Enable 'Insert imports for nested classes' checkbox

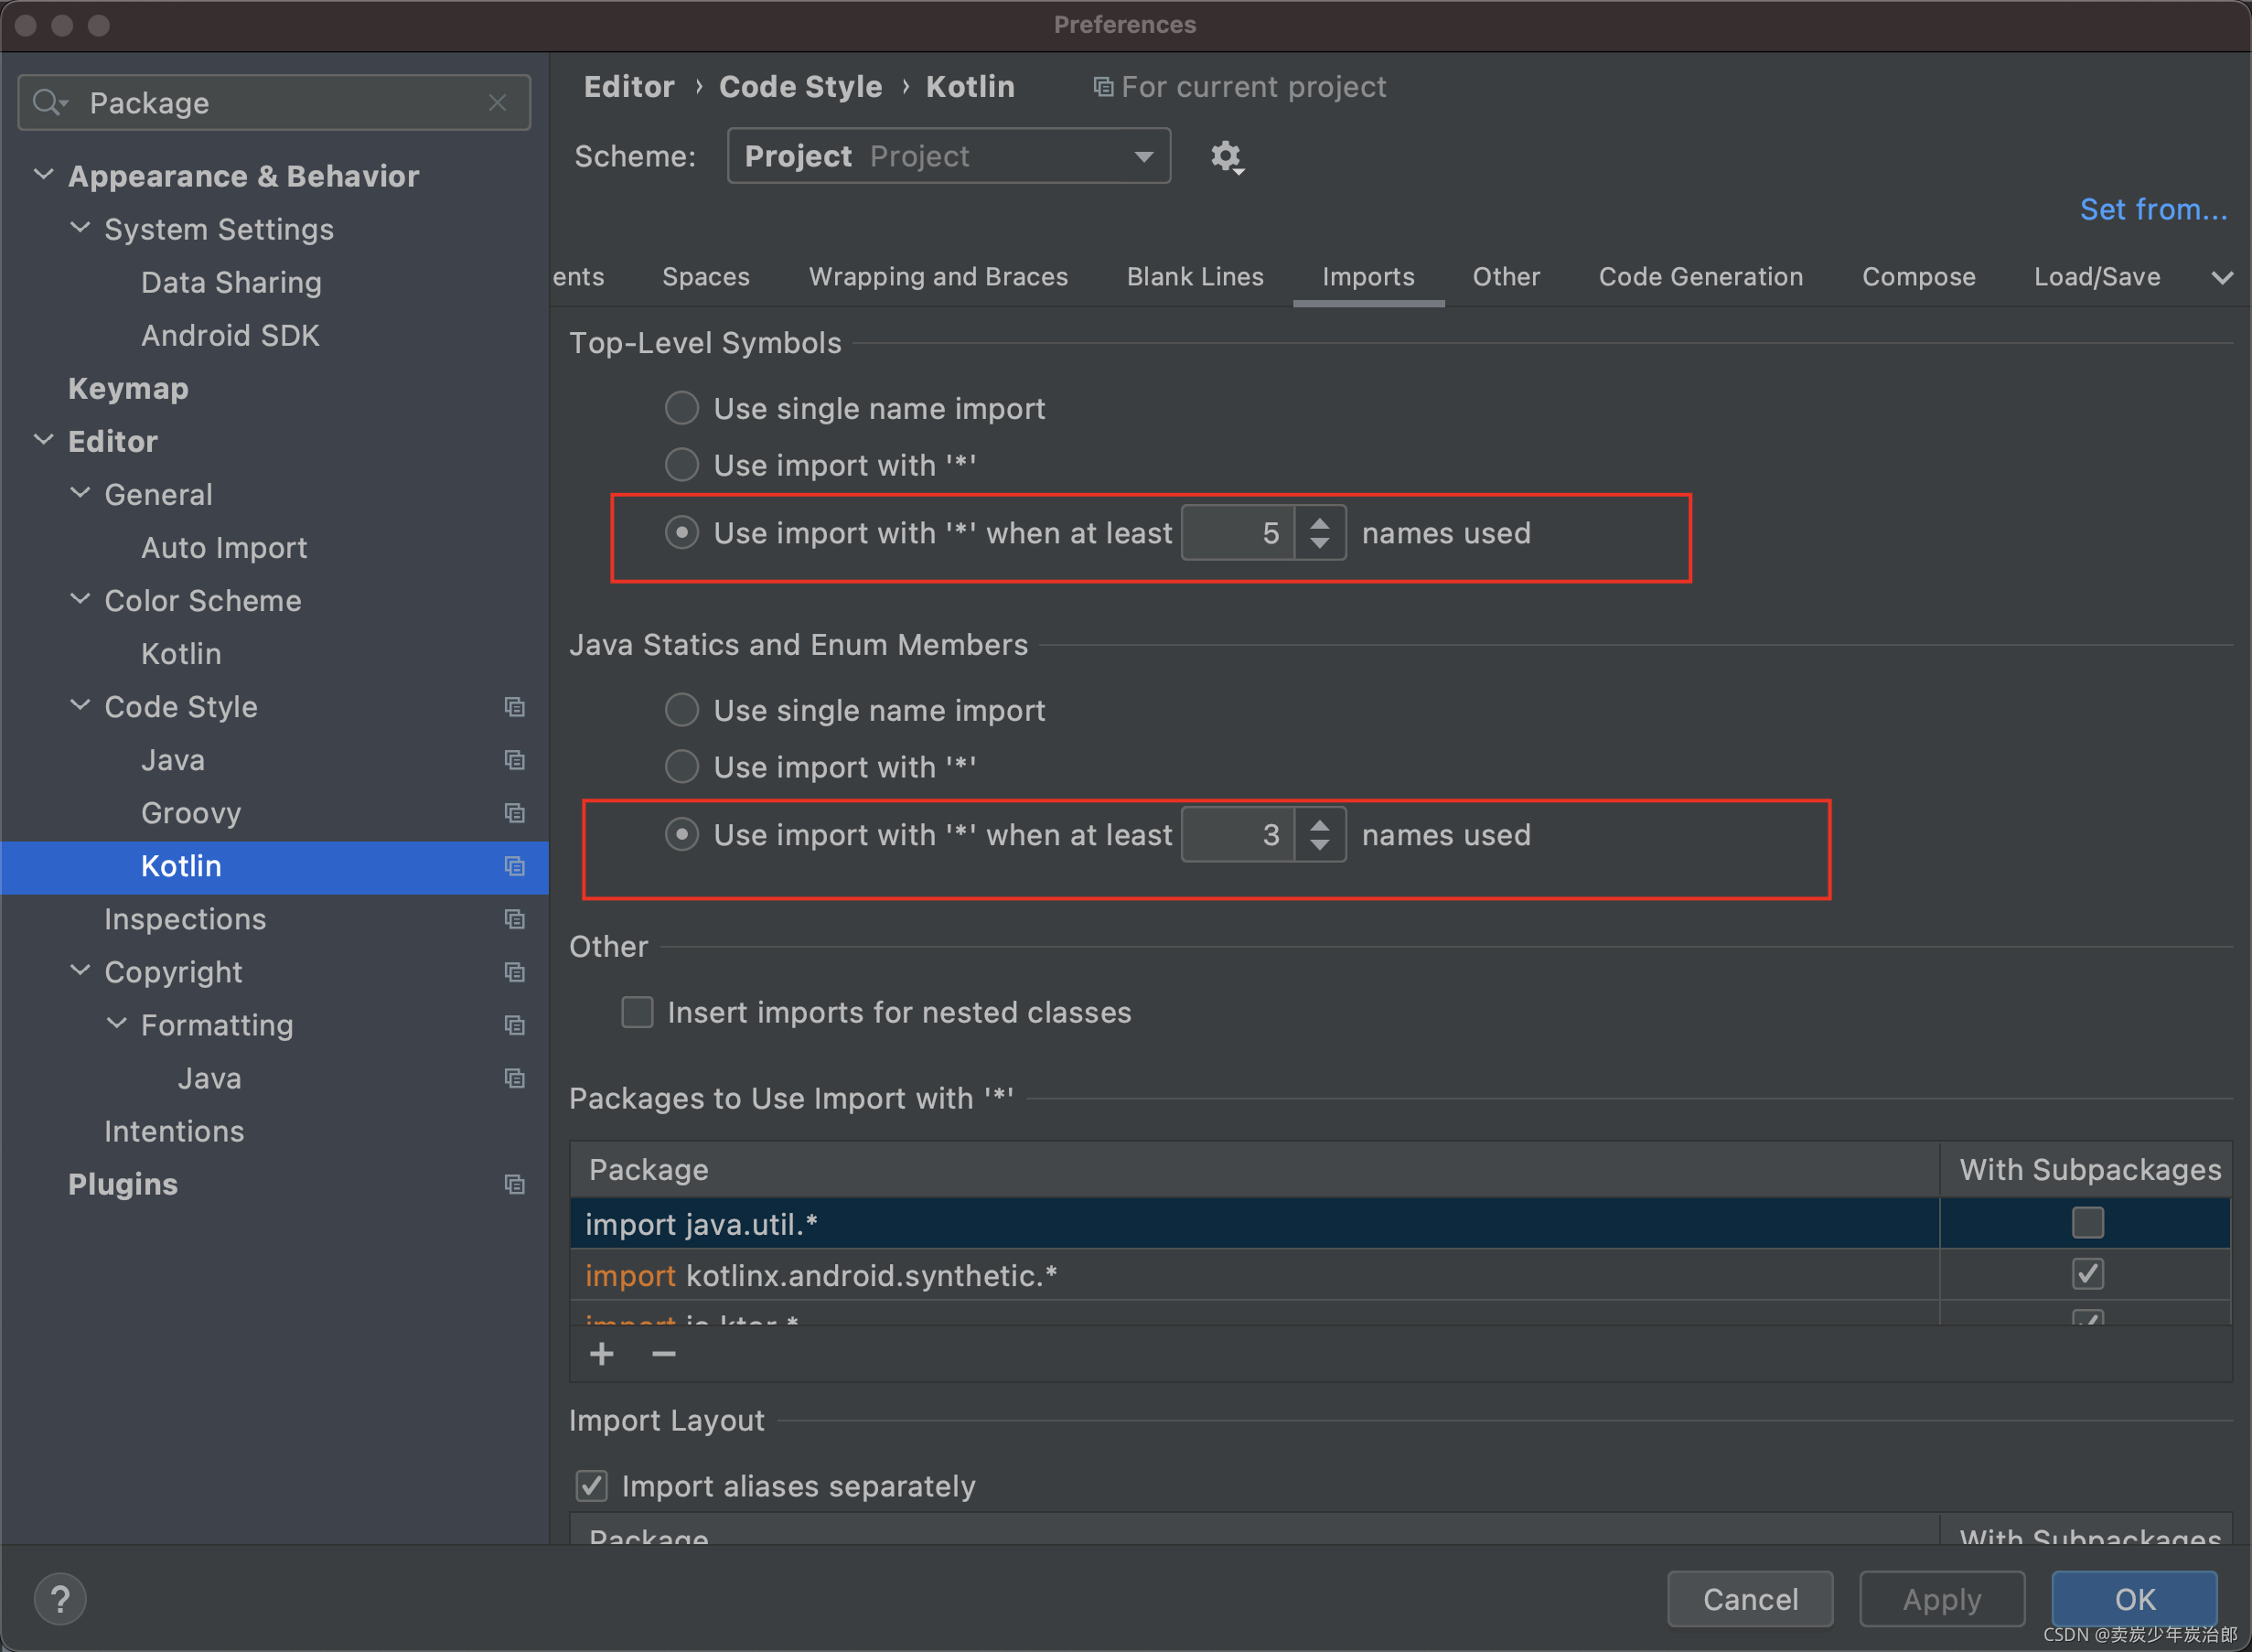[x=637, y=1013]
